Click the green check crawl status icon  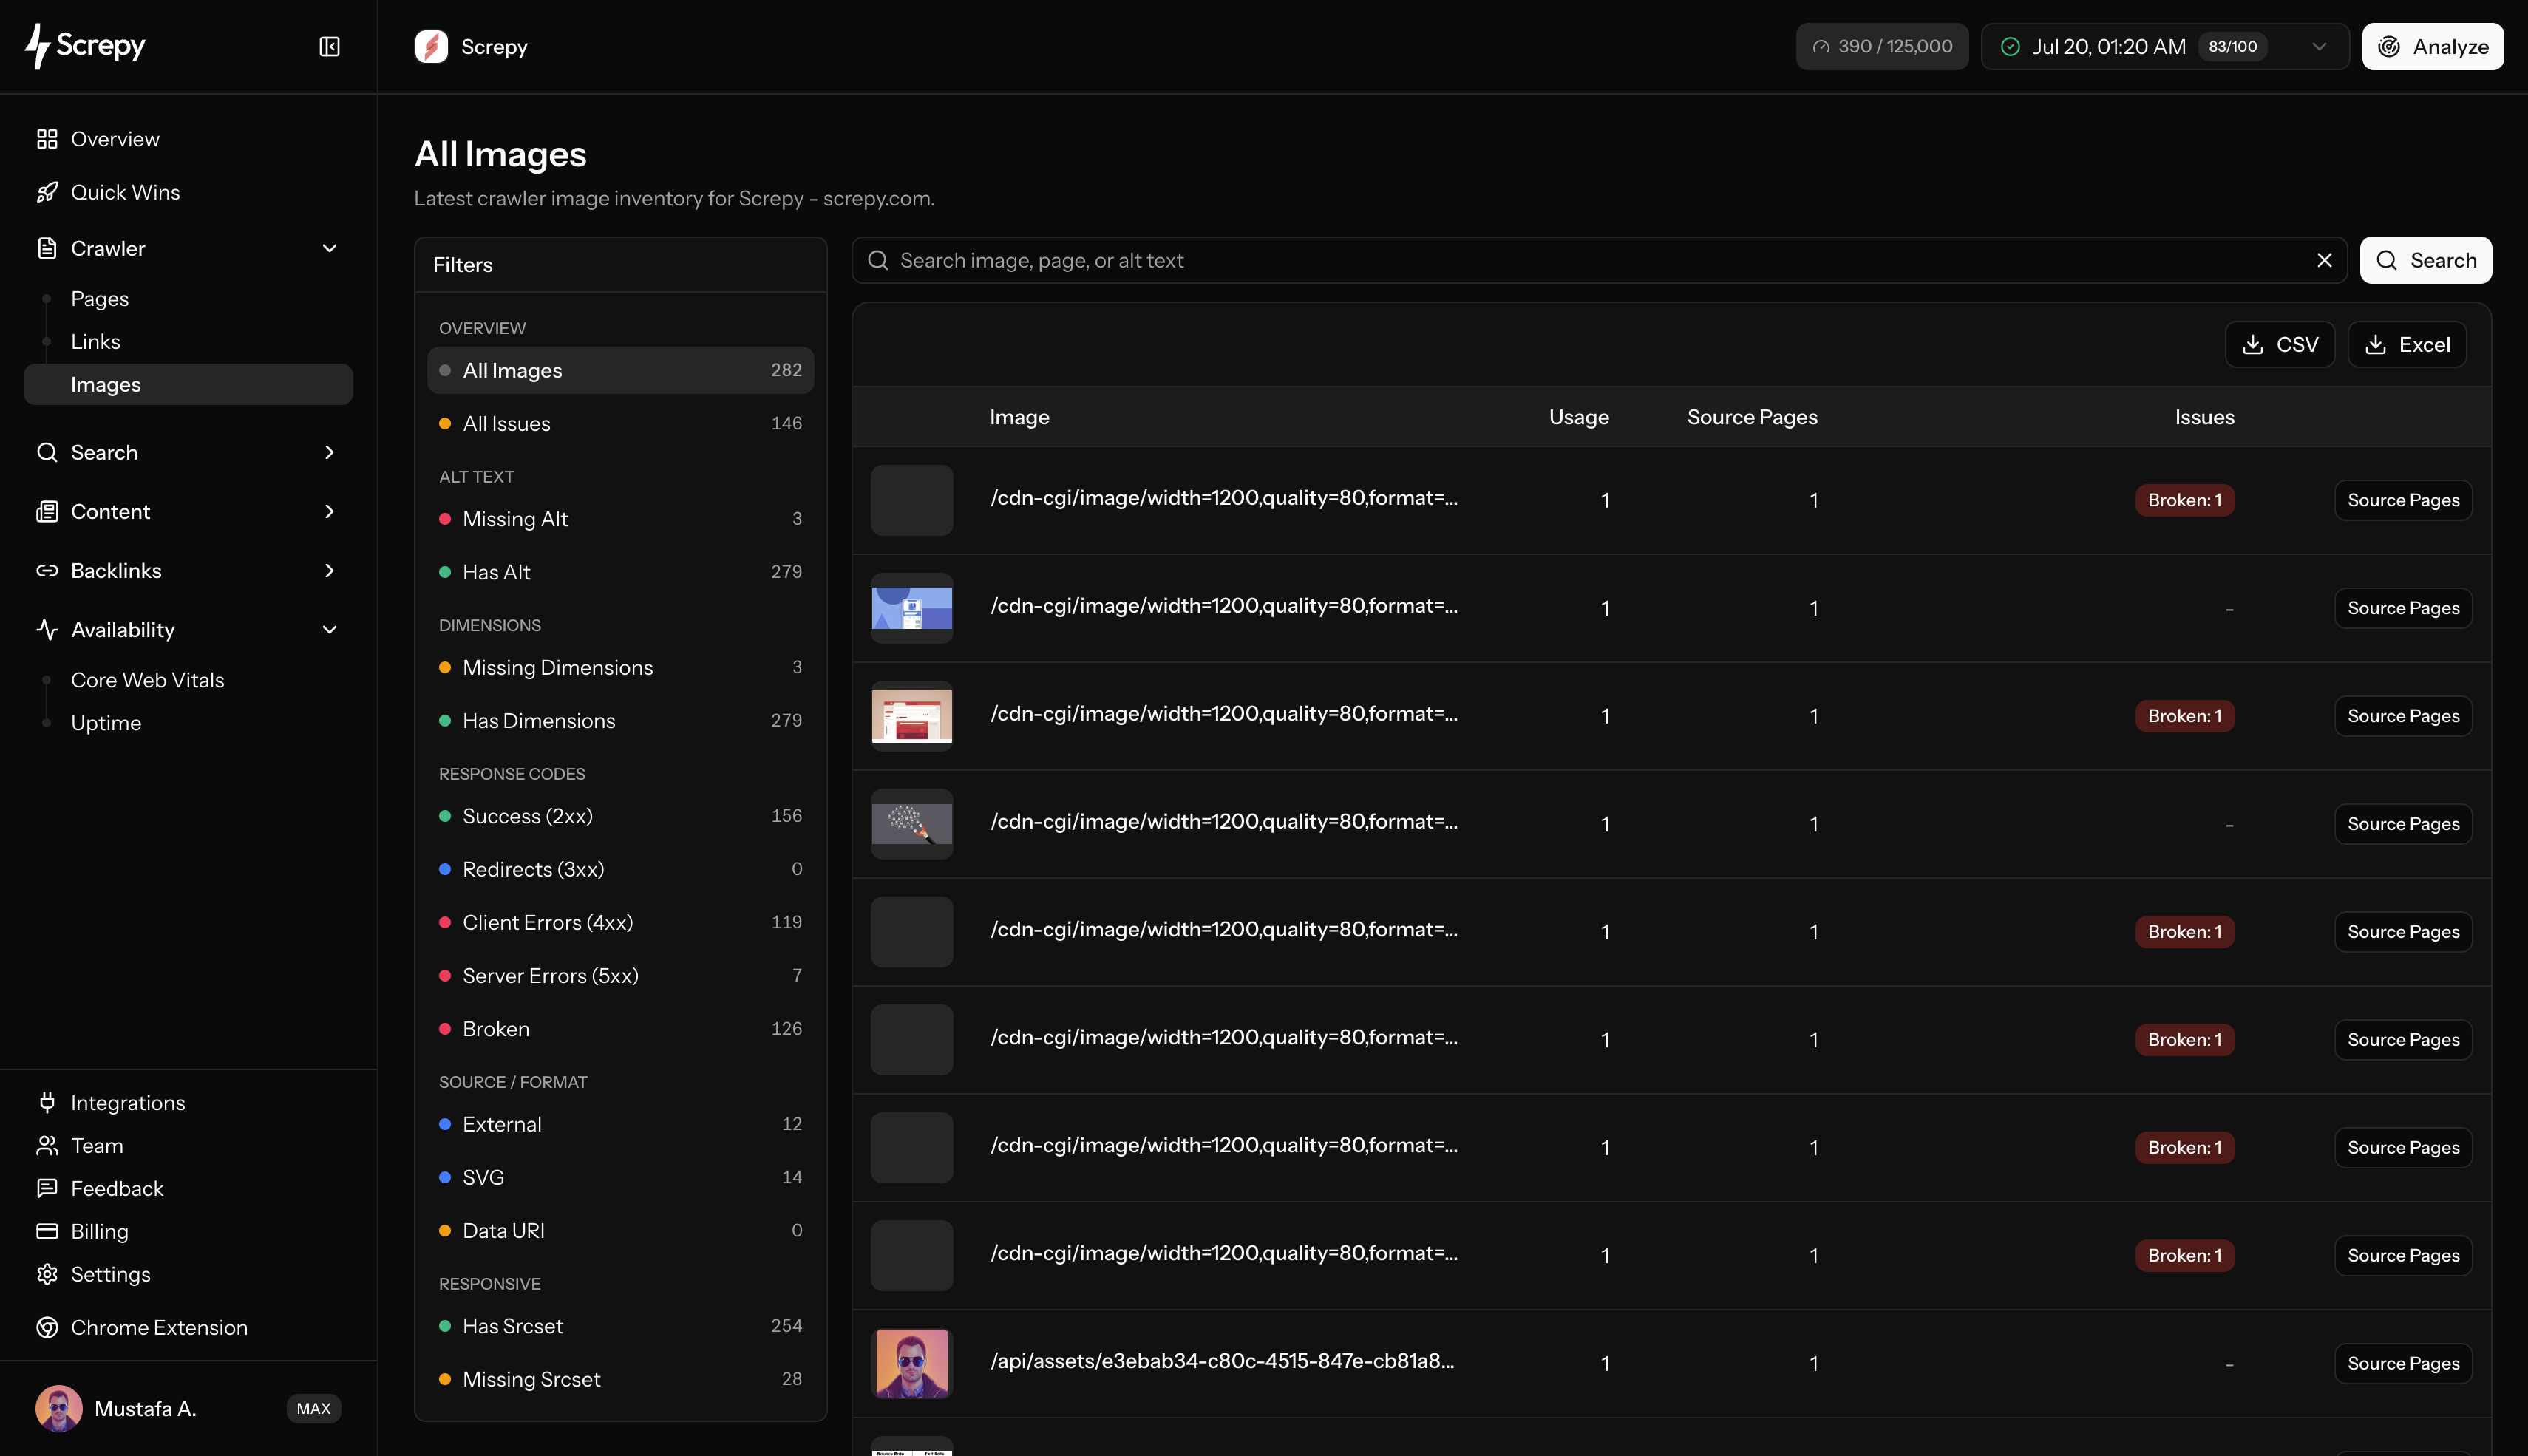(2010, 47)
